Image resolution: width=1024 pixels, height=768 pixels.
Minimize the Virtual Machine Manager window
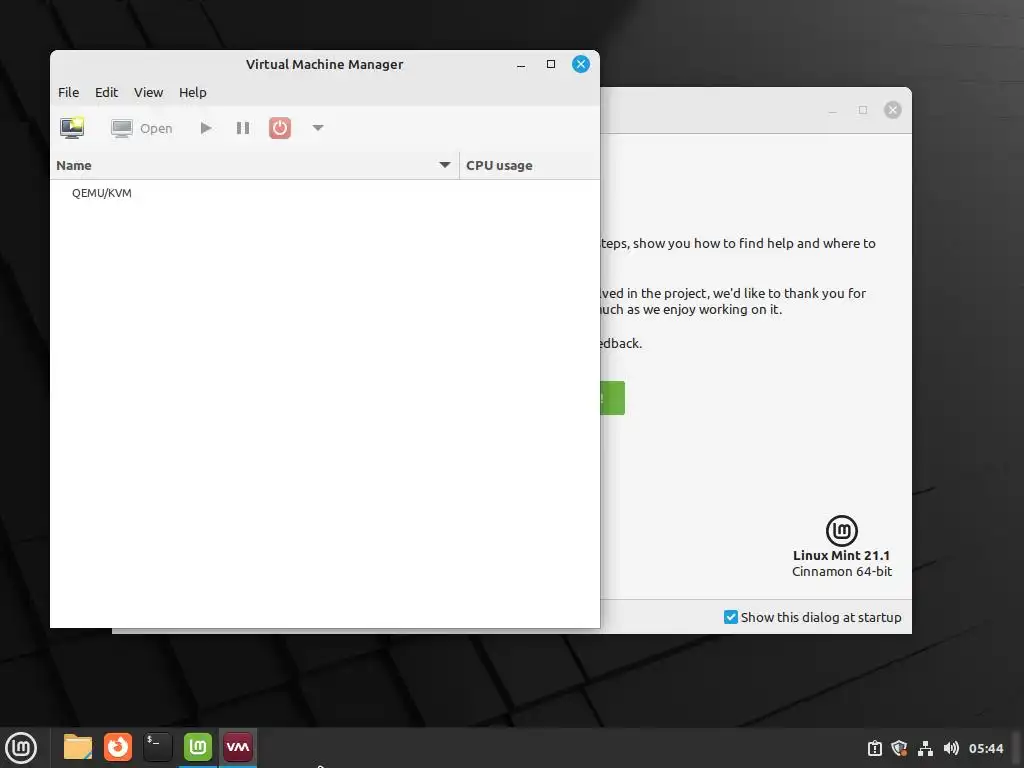(x=521, y=65)
